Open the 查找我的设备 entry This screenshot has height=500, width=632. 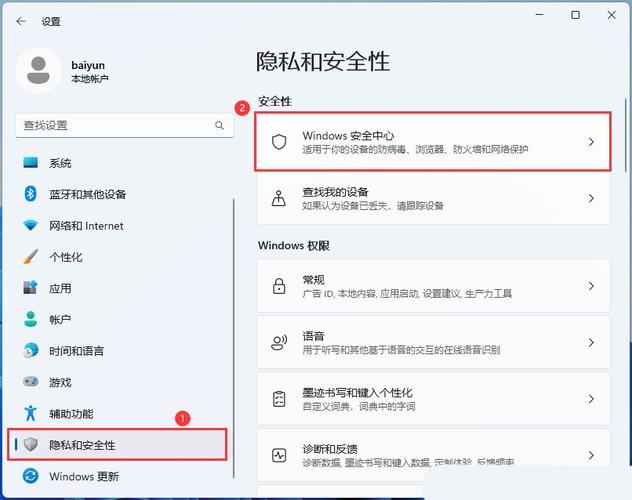(x=433, y=198)
